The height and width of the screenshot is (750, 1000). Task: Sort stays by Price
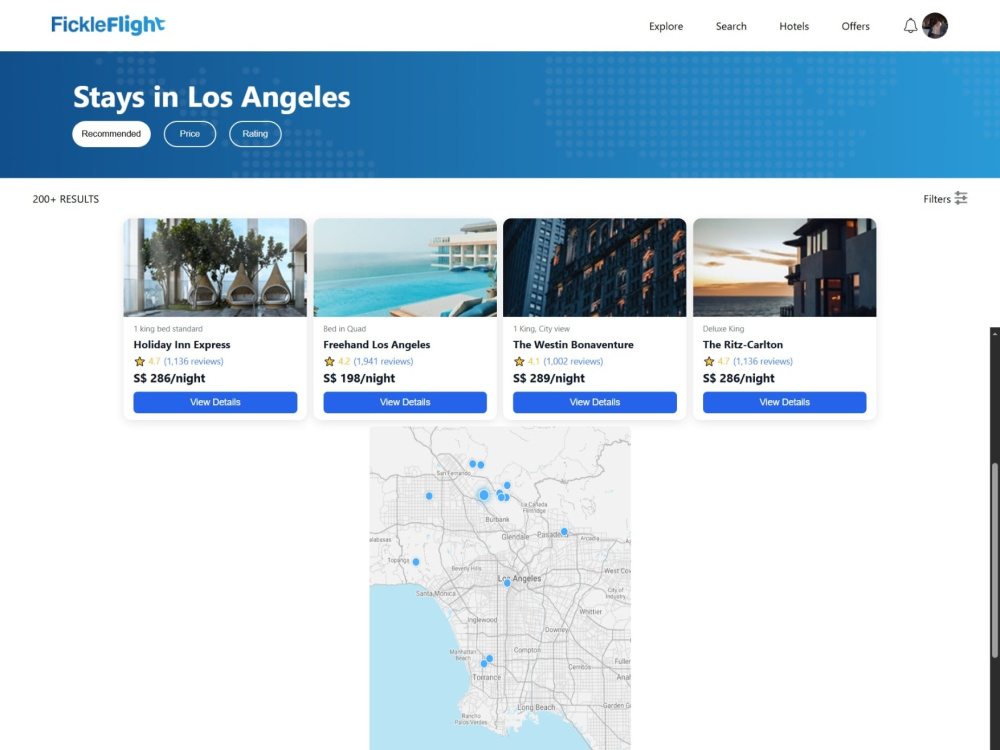[189, 134]
